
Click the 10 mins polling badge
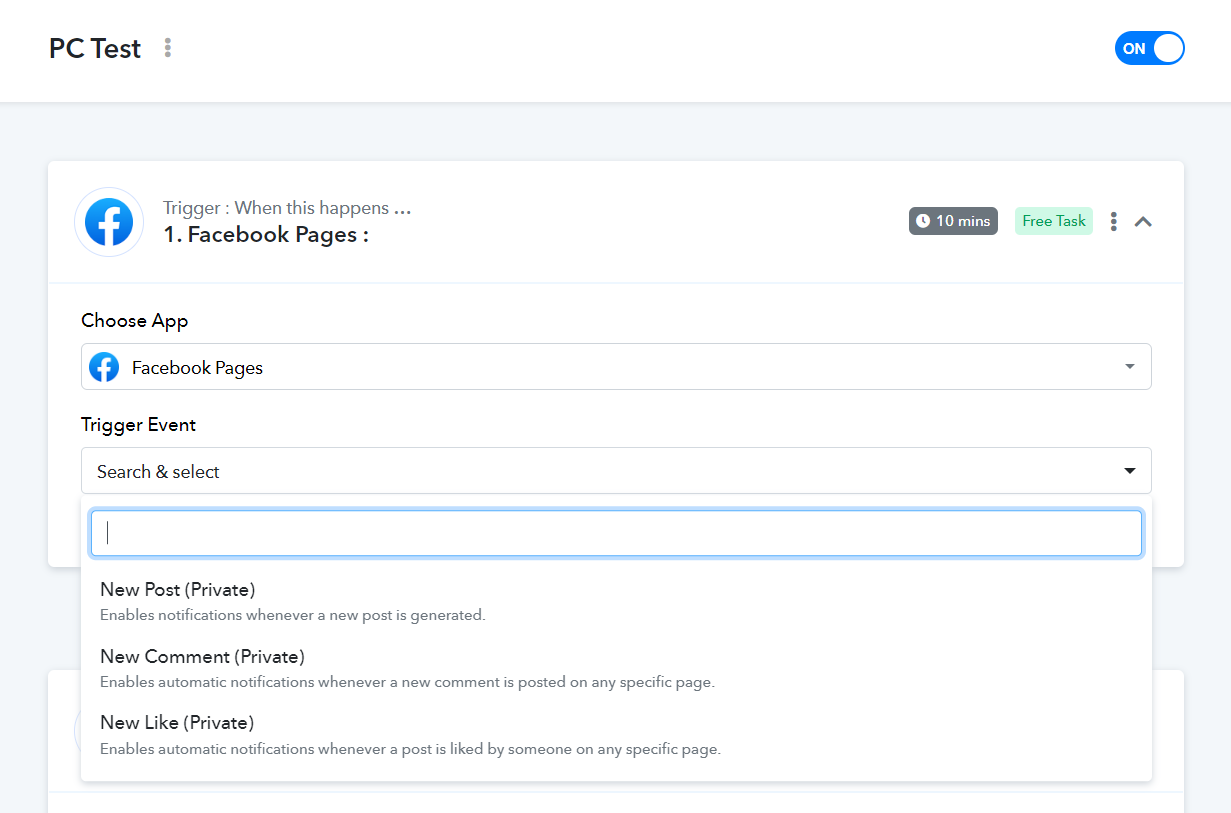pos(953,221)
